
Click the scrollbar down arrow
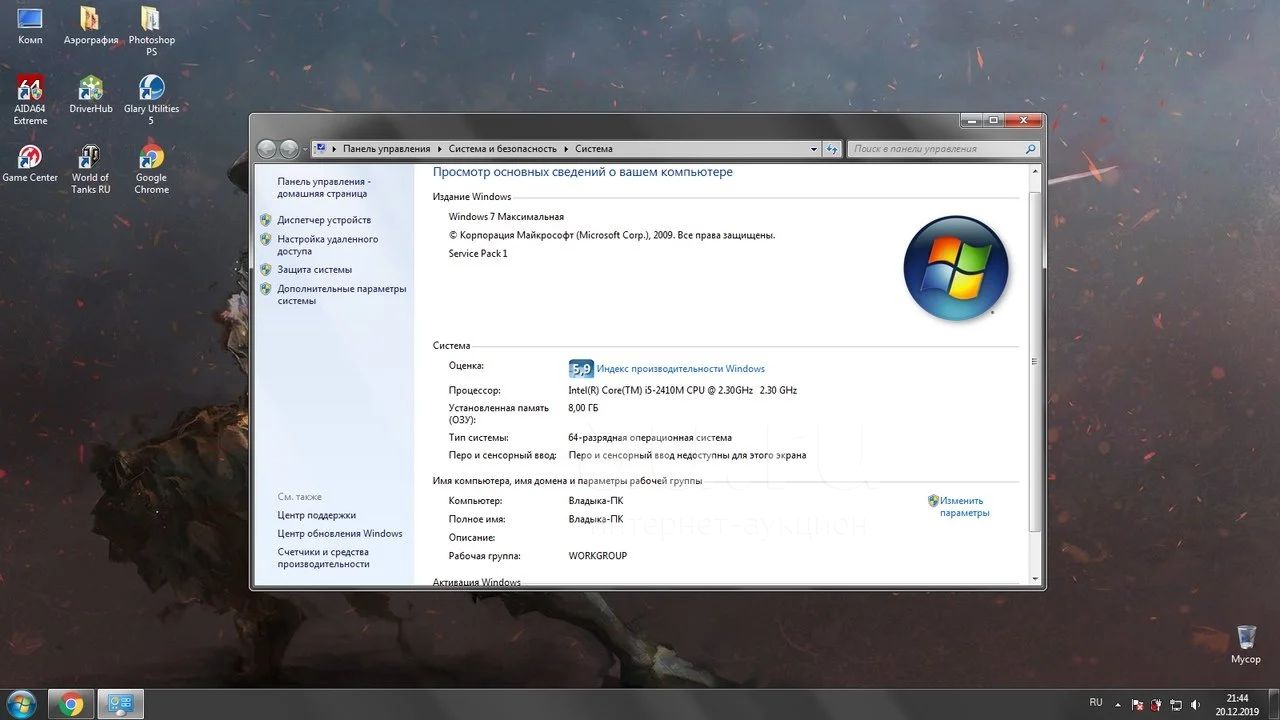coord(1034,577)
